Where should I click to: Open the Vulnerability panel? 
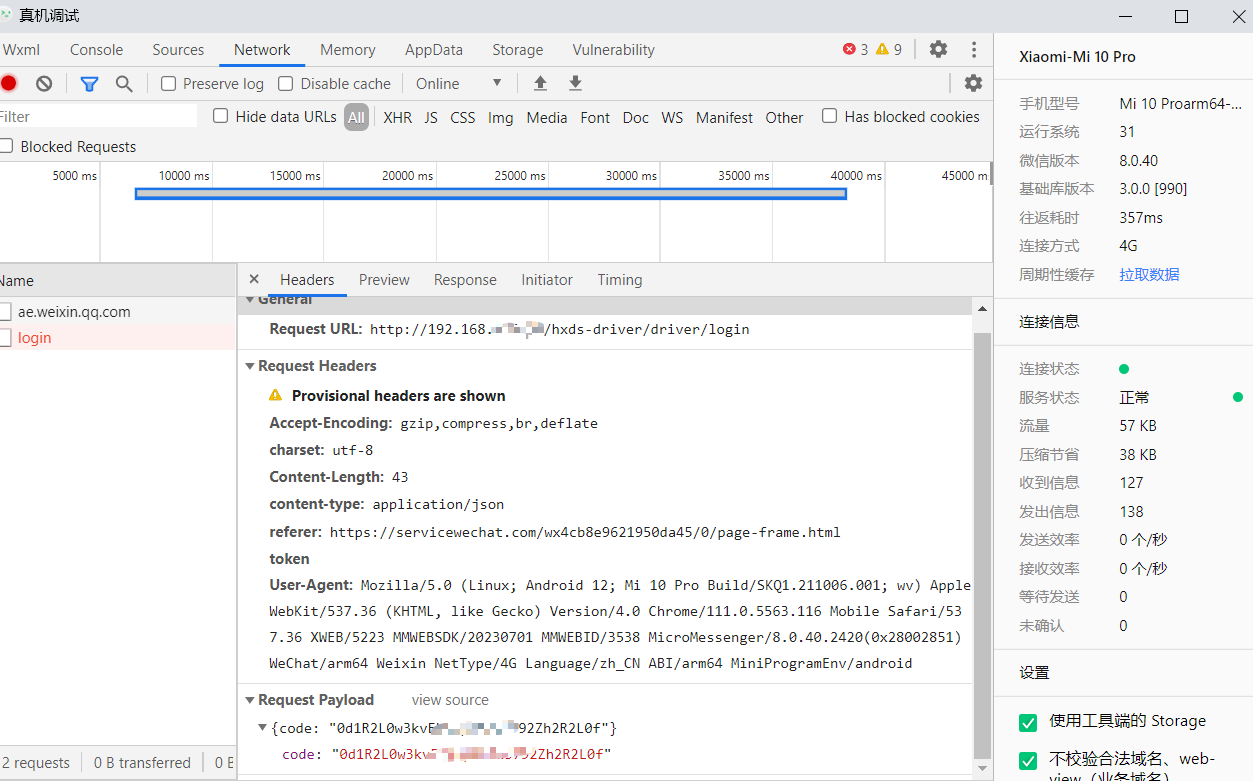click(x=614, y=50)
